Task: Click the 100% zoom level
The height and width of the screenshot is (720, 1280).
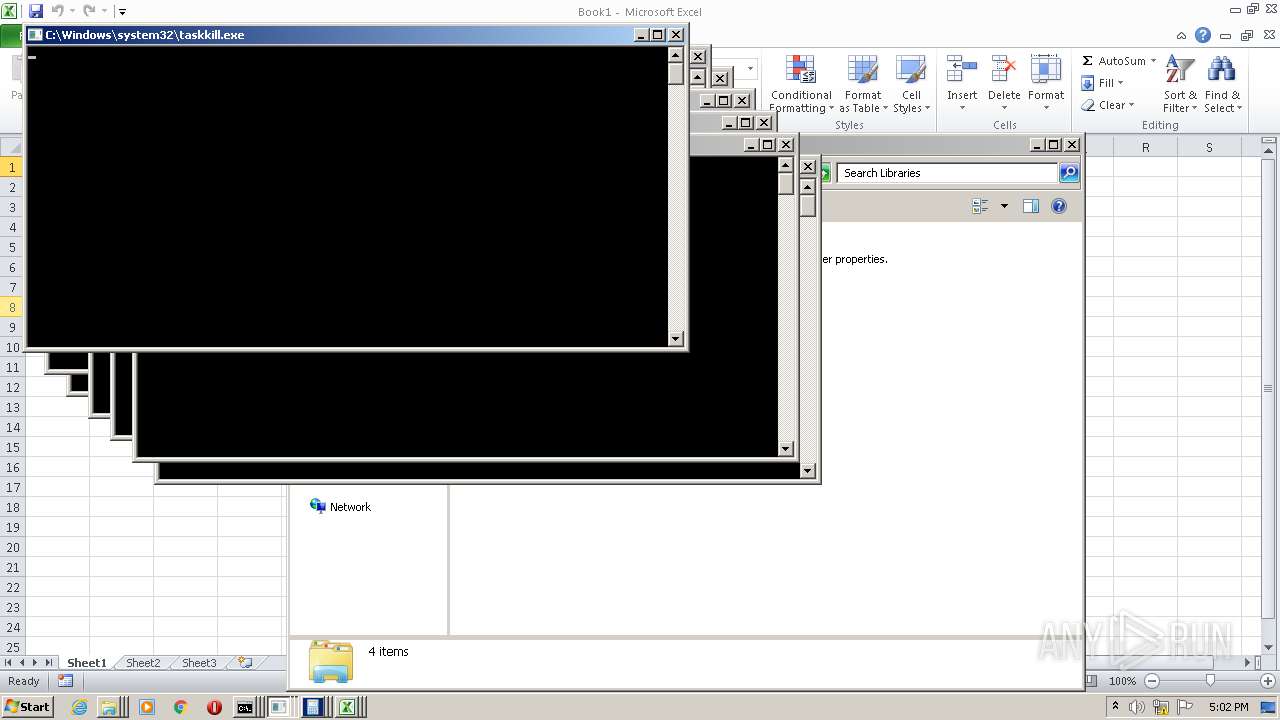Action: click(1122, 681)
